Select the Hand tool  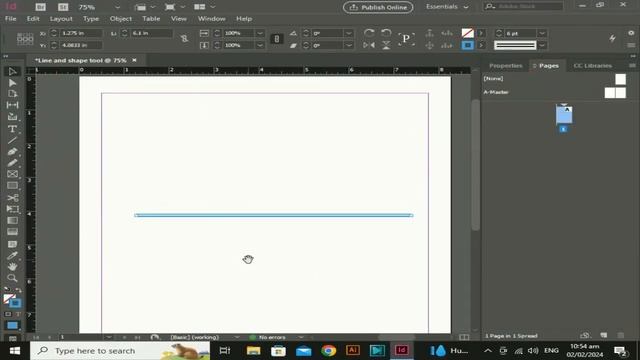12,267
